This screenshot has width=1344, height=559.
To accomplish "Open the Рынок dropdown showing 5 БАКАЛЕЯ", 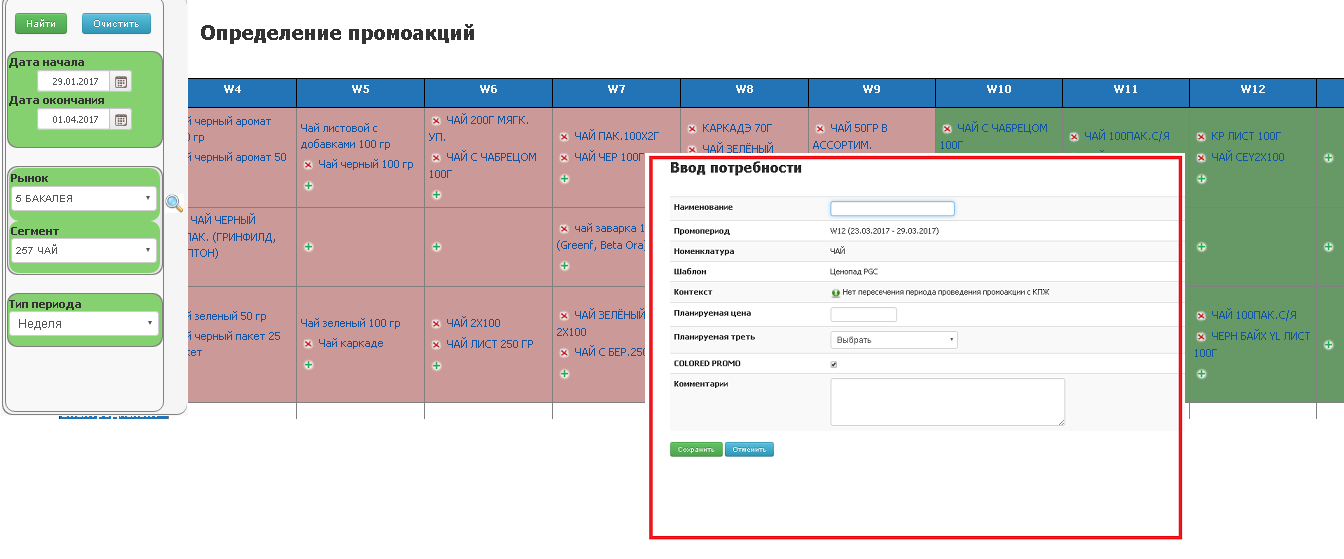I will click(x=82, y=198).
